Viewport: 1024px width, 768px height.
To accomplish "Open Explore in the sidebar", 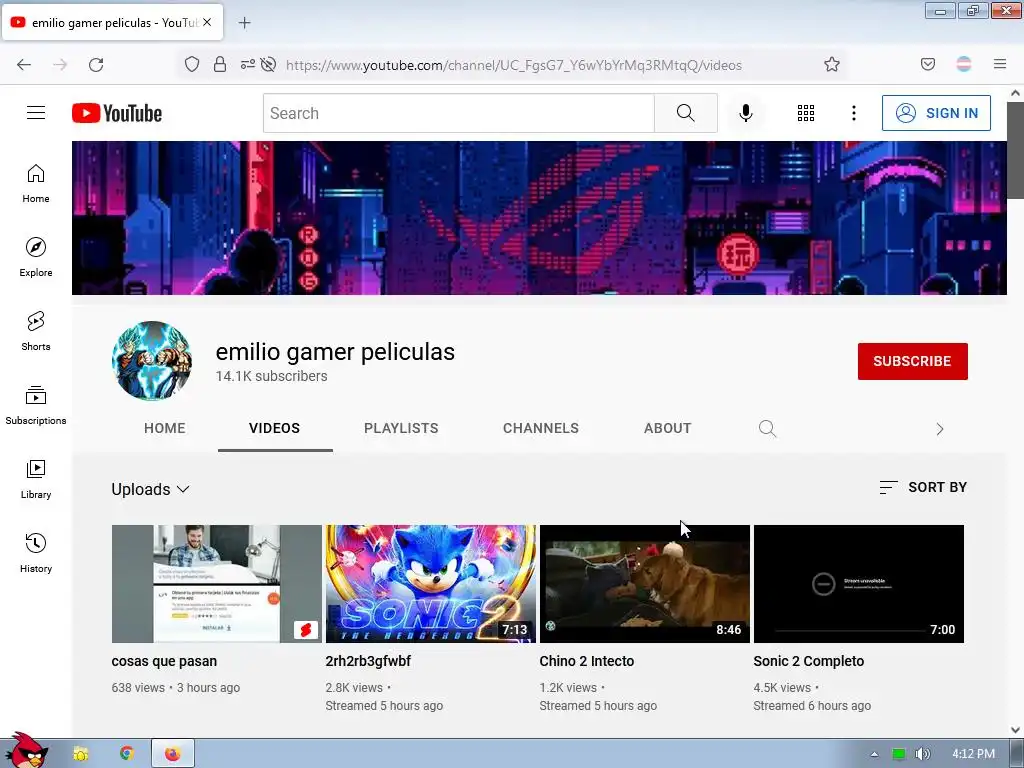I will [x=36, y=257].
